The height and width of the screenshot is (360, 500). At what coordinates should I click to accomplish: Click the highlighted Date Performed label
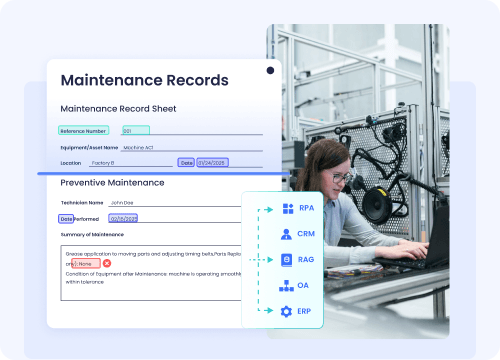[x=66, y=219]
